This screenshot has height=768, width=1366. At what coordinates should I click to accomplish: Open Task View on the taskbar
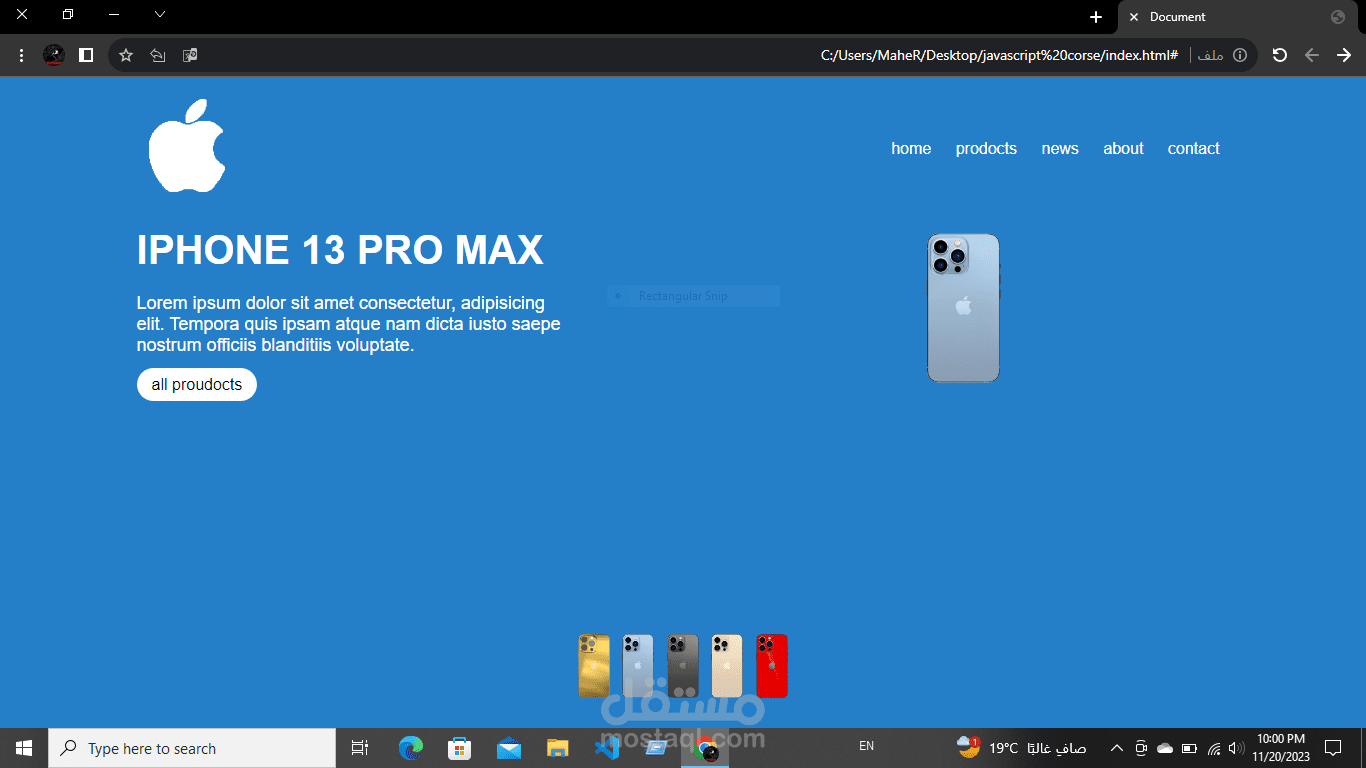360,748
